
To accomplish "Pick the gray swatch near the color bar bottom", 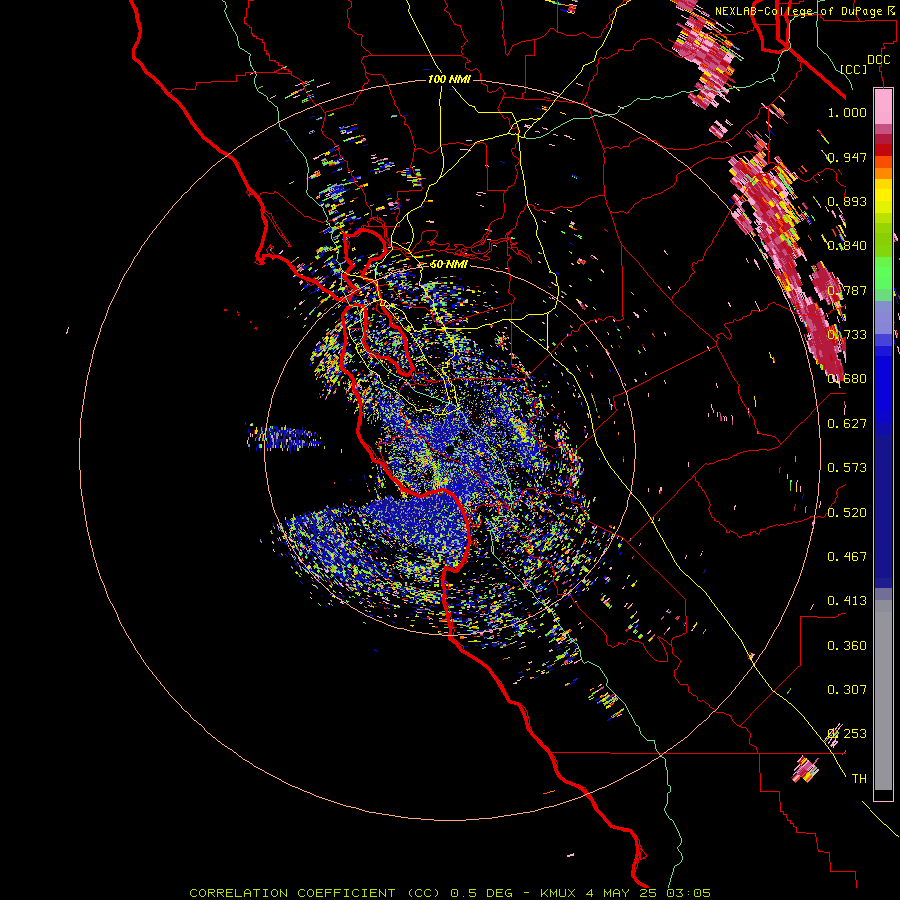I will (883, 695).
